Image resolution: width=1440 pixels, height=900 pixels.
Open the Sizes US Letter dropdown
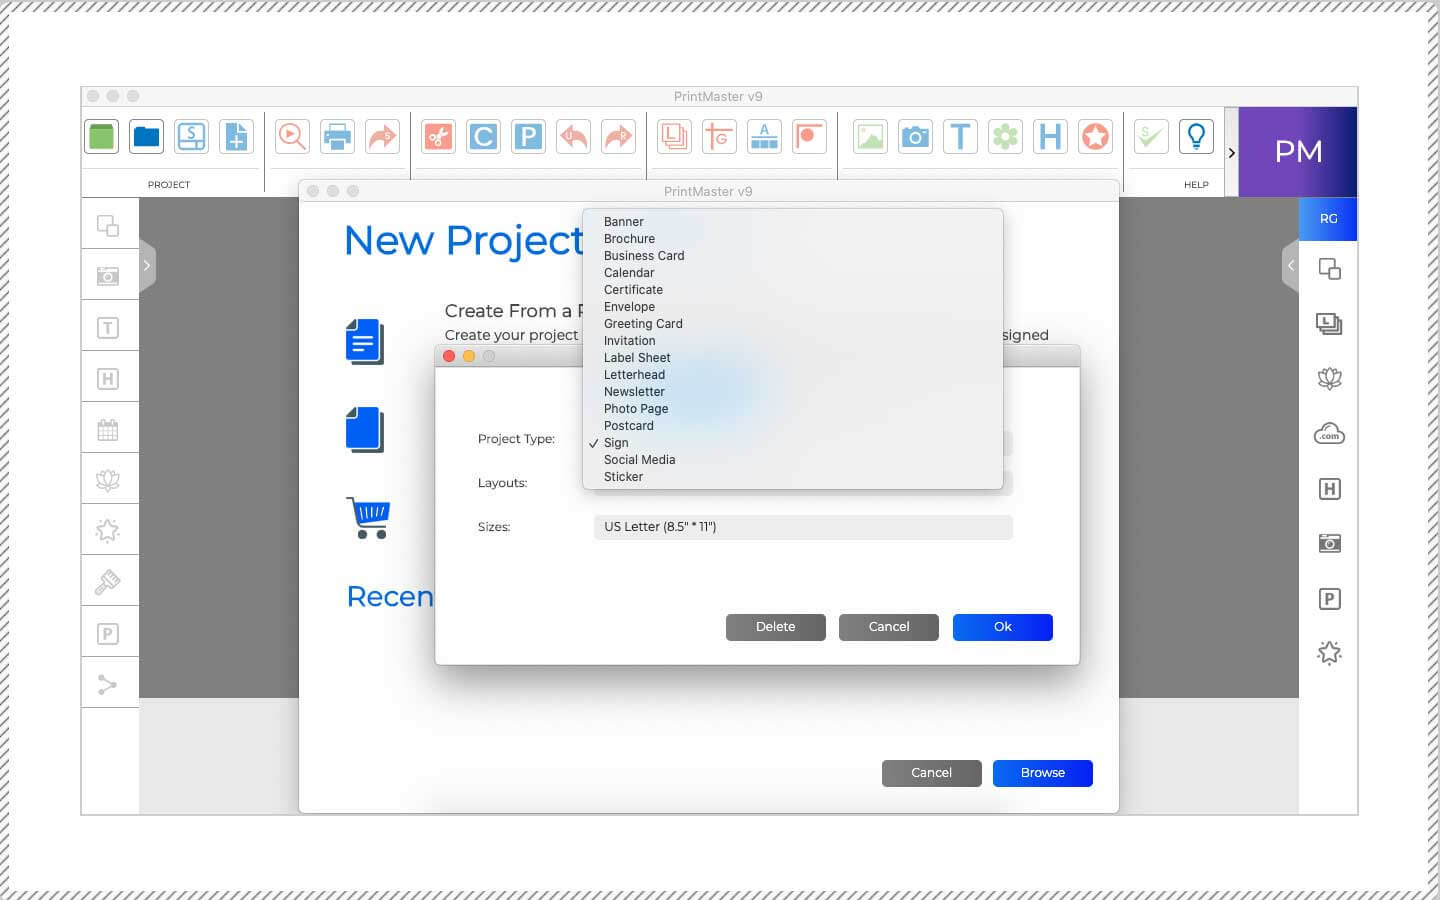(803, 527)
